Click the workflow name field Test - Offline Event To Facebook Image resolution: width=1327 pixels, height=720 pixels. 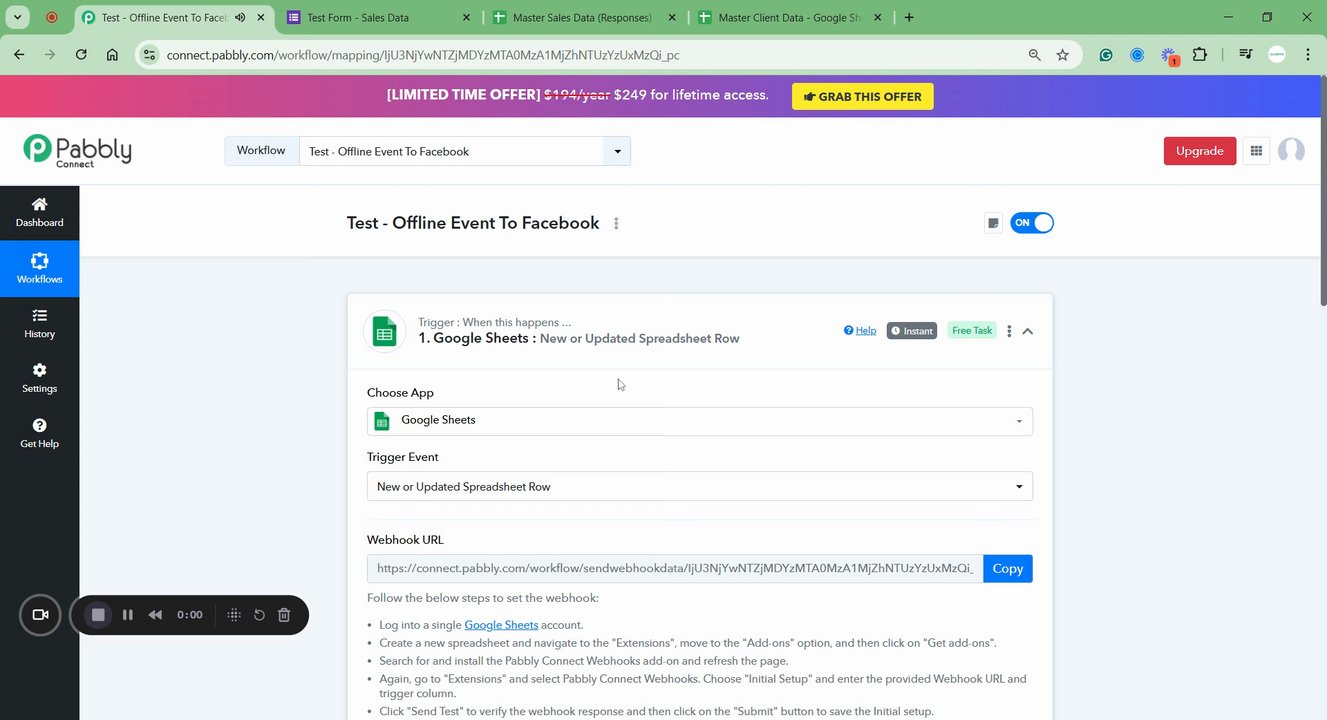(x=452, y=151)
